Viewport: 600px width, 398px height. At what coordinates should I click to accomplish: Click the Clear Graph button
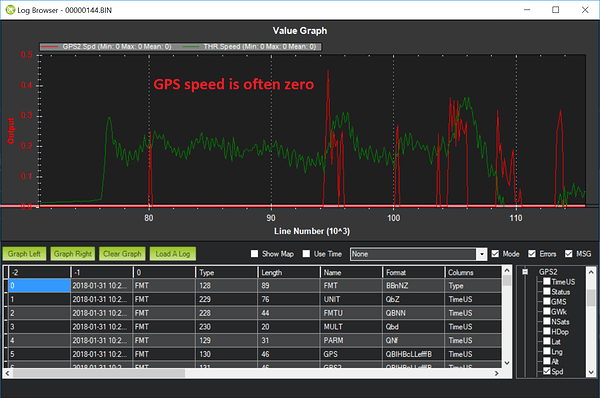coord(122,254)
